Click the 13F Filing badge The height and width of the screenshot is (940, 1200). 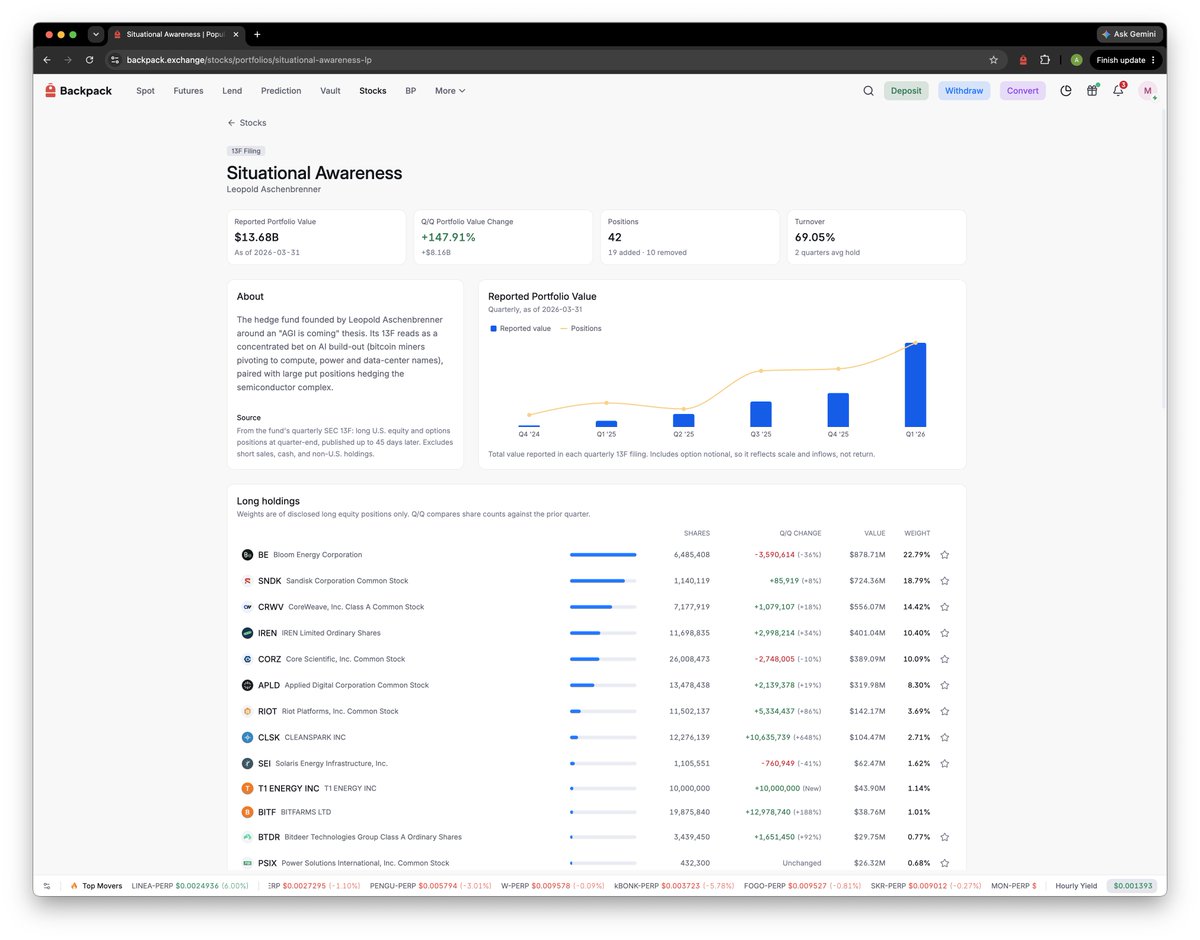click(246, 151)
